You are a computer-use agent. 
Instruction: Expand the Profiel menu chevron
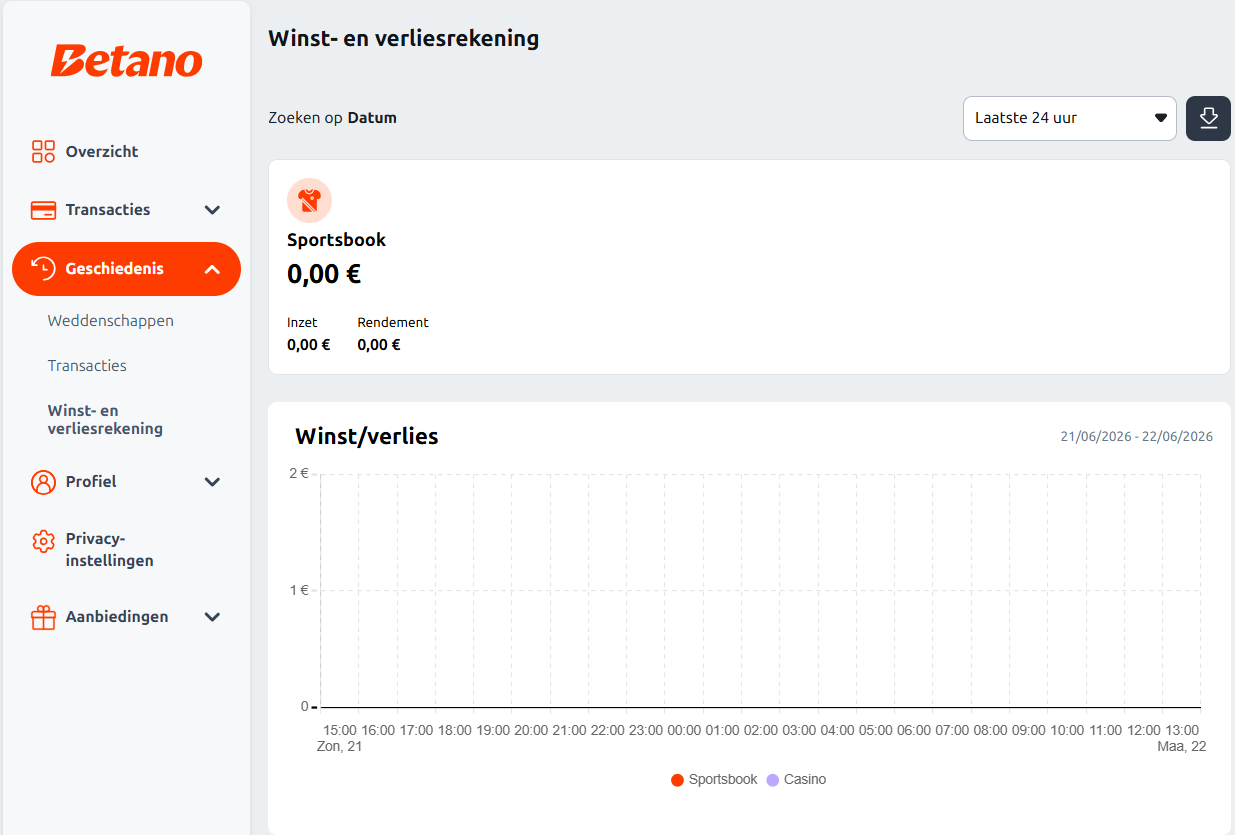pos(212,482)
